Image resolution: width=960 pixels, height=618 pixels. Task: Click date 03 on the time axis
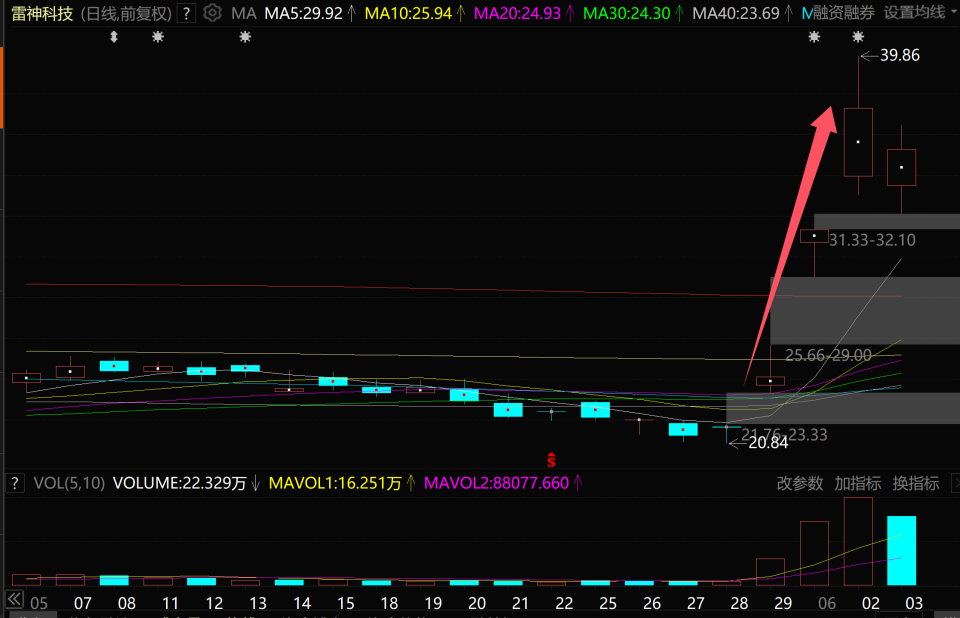click(x=914, y=603)
